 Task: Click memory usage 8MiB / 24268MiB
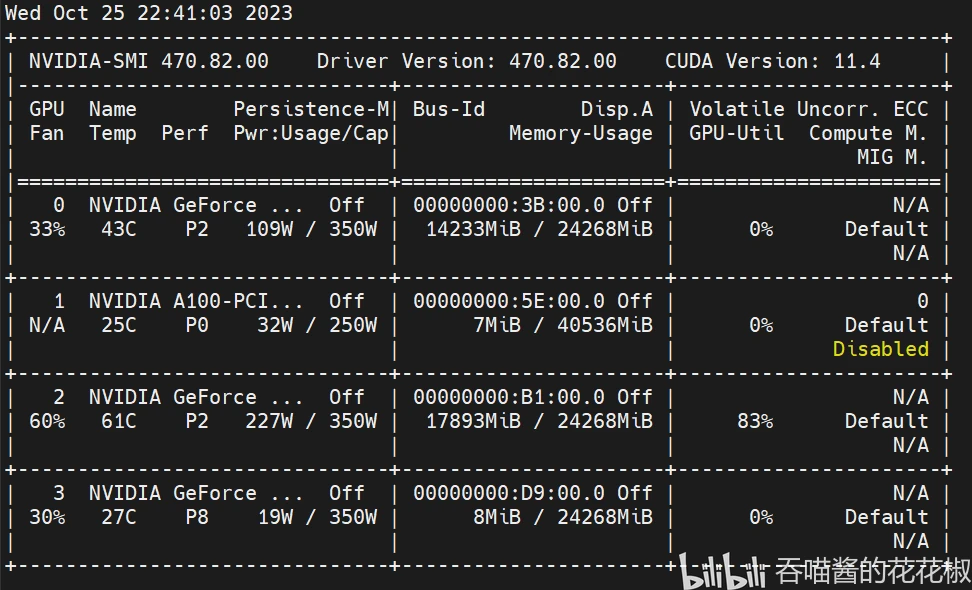pos(563,517)
